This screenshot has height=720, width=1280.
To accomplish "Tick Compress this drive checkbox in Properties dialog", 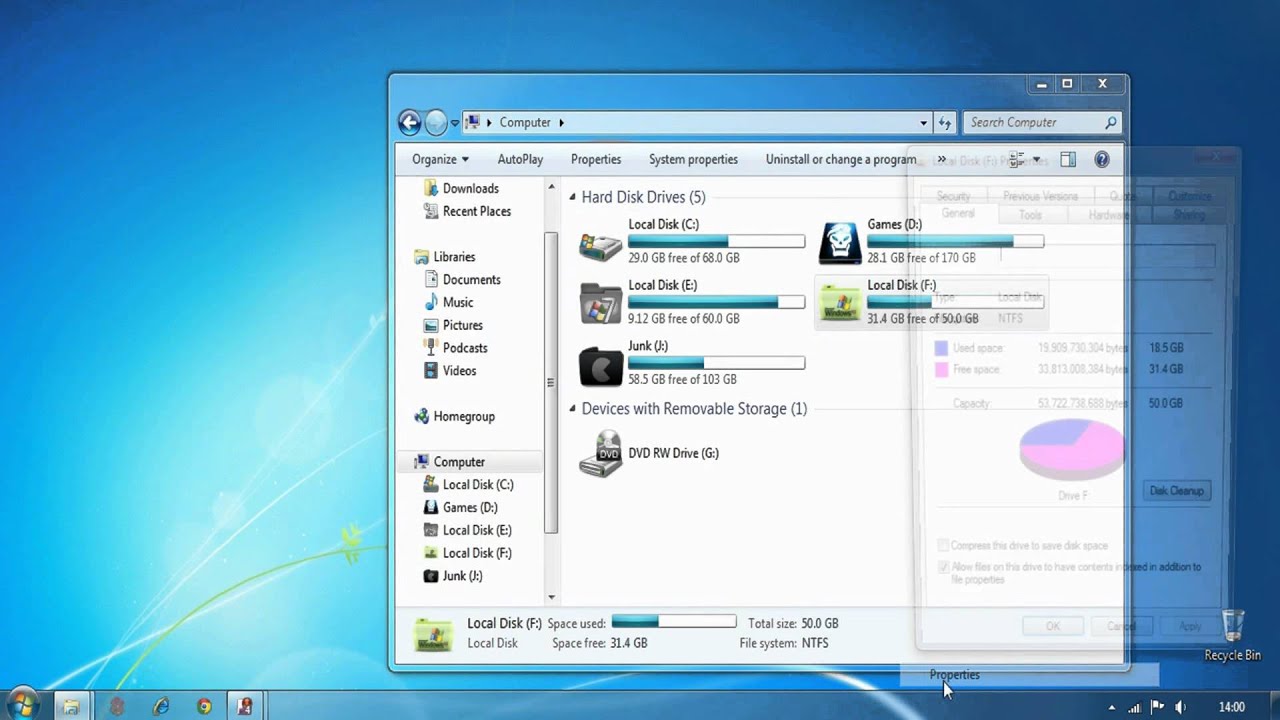I will (x=943, y=546).
